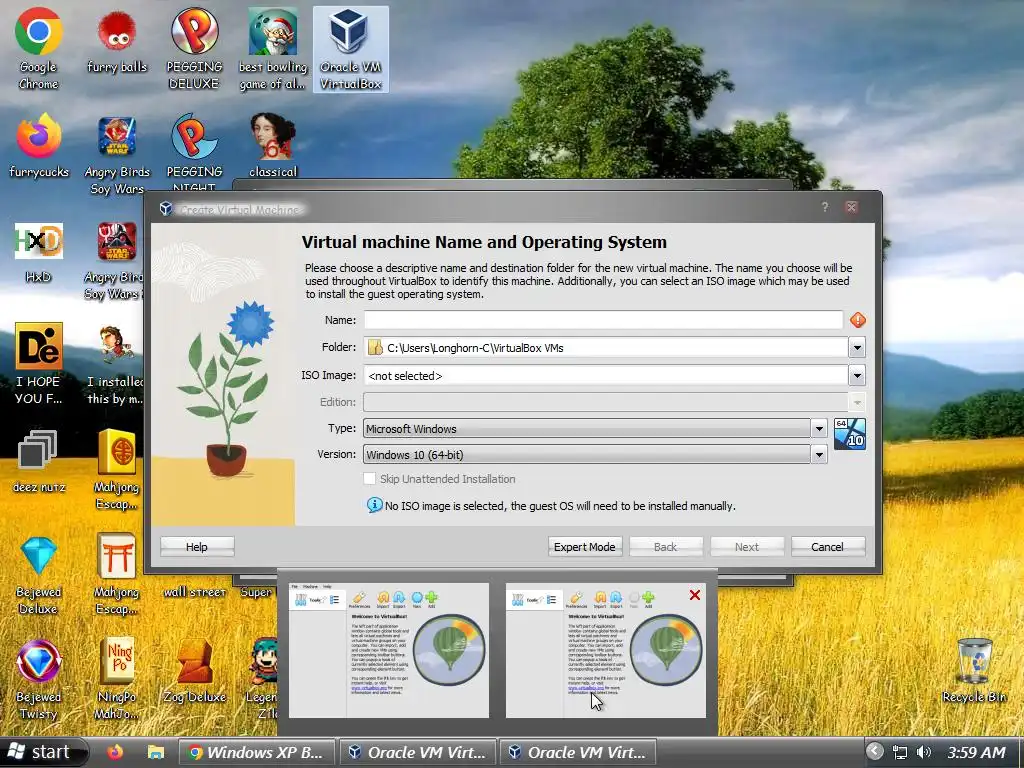This screenshot has width=1024, height=768.
Task: Click the ISO Image not selected field
Action: [x=606, y=376]
